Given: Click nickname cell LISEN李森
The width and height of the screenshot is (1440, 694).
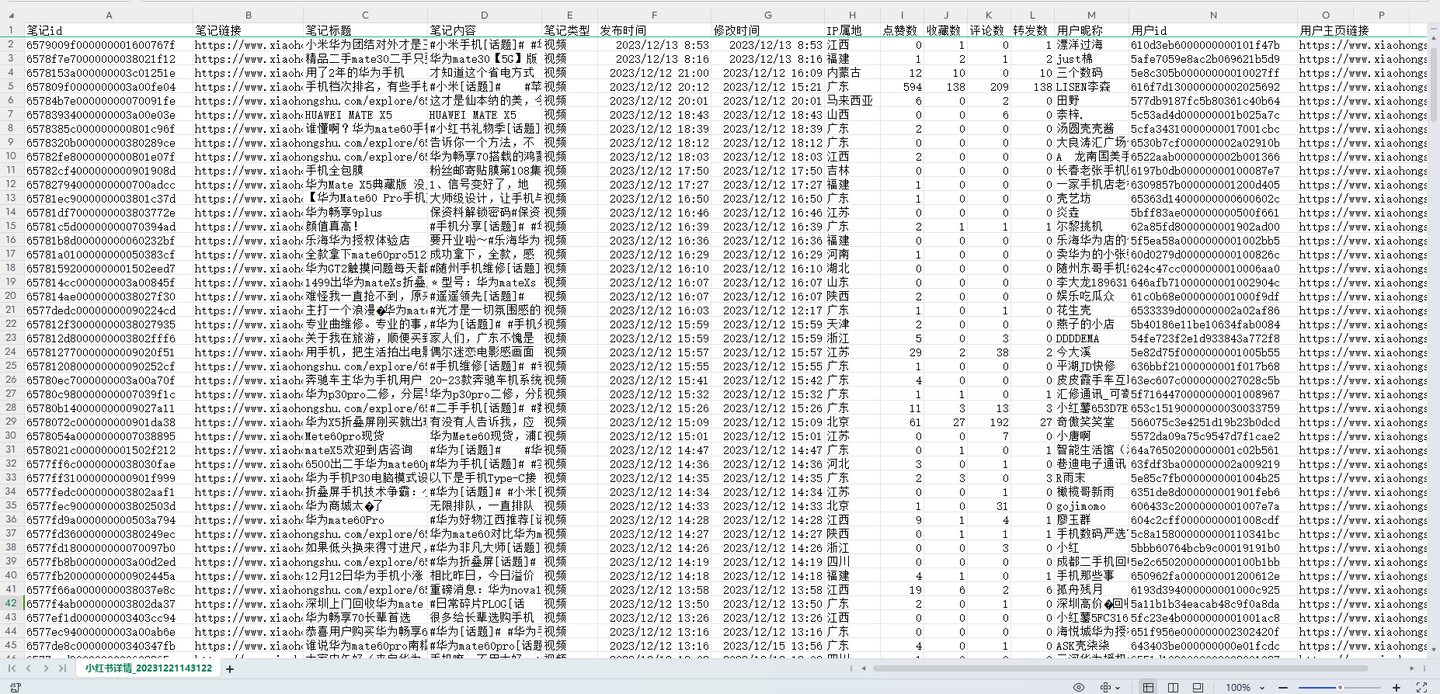Looking at the screenshot, I should [x=1091, y=87].
